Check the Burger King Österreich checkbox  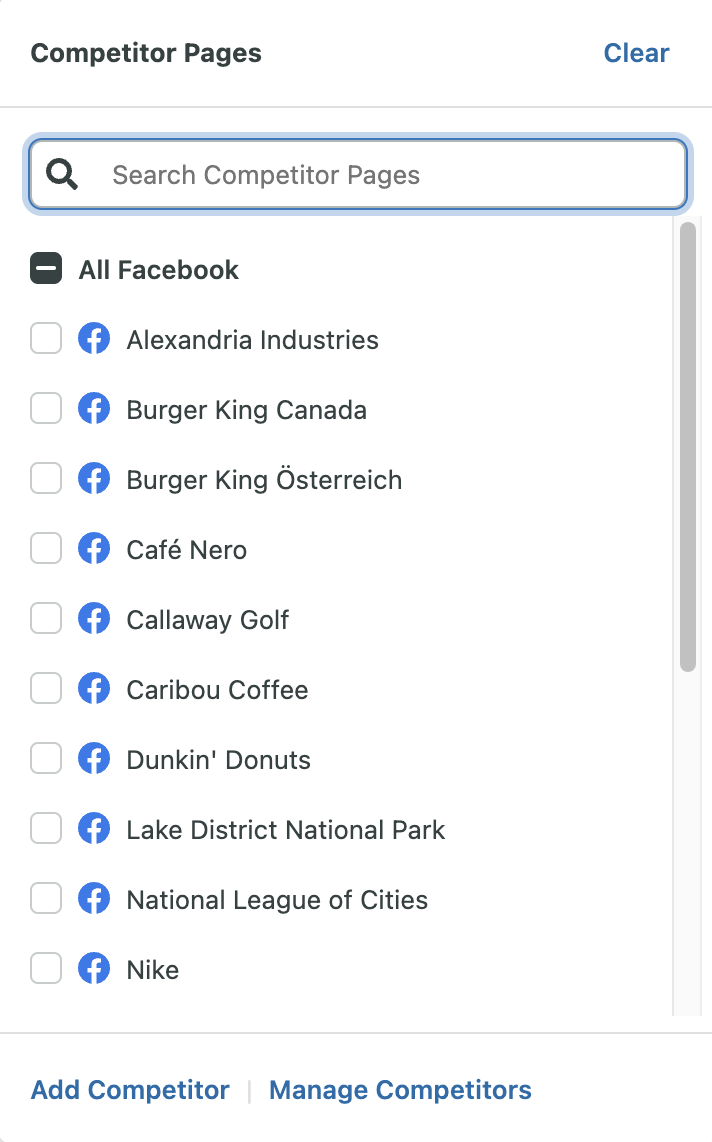click(x=46, y=479)
